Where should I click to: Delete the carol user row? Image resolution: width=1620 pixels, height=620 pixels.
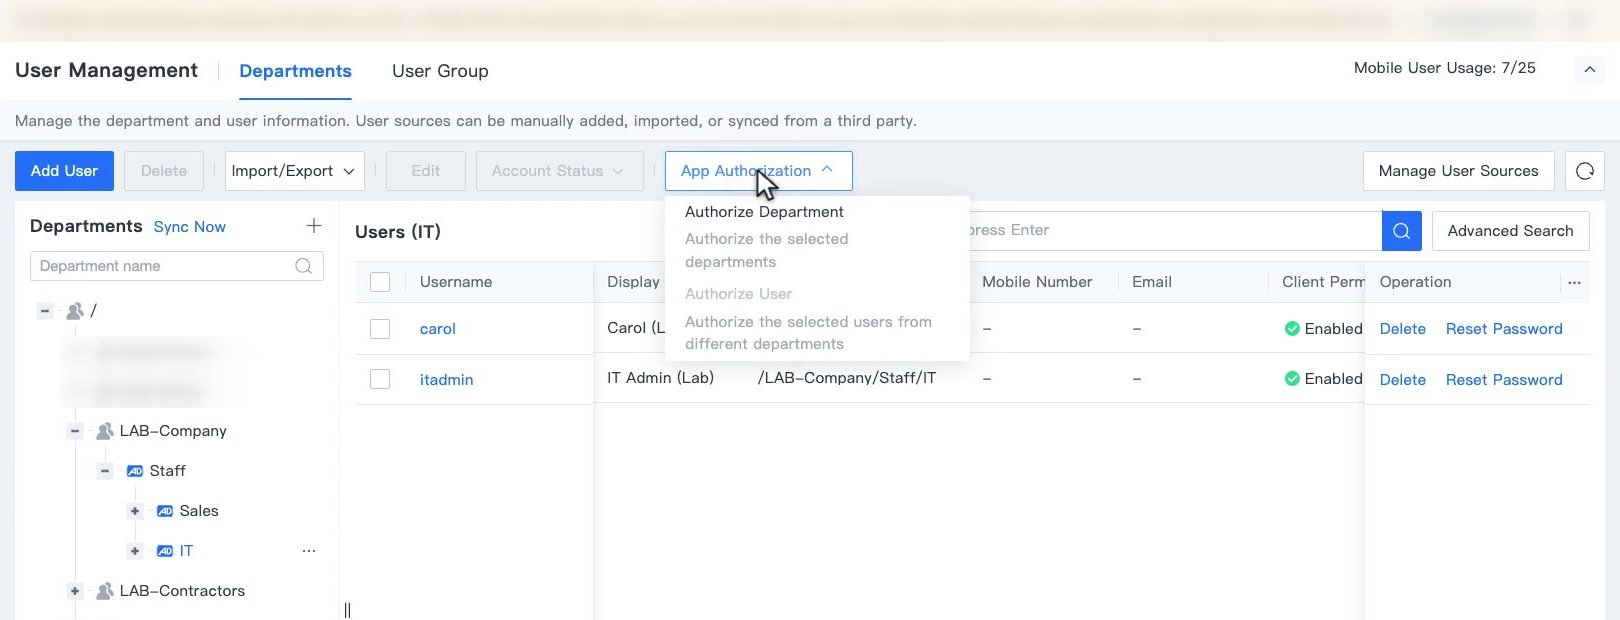click(x=1402, y=329)
